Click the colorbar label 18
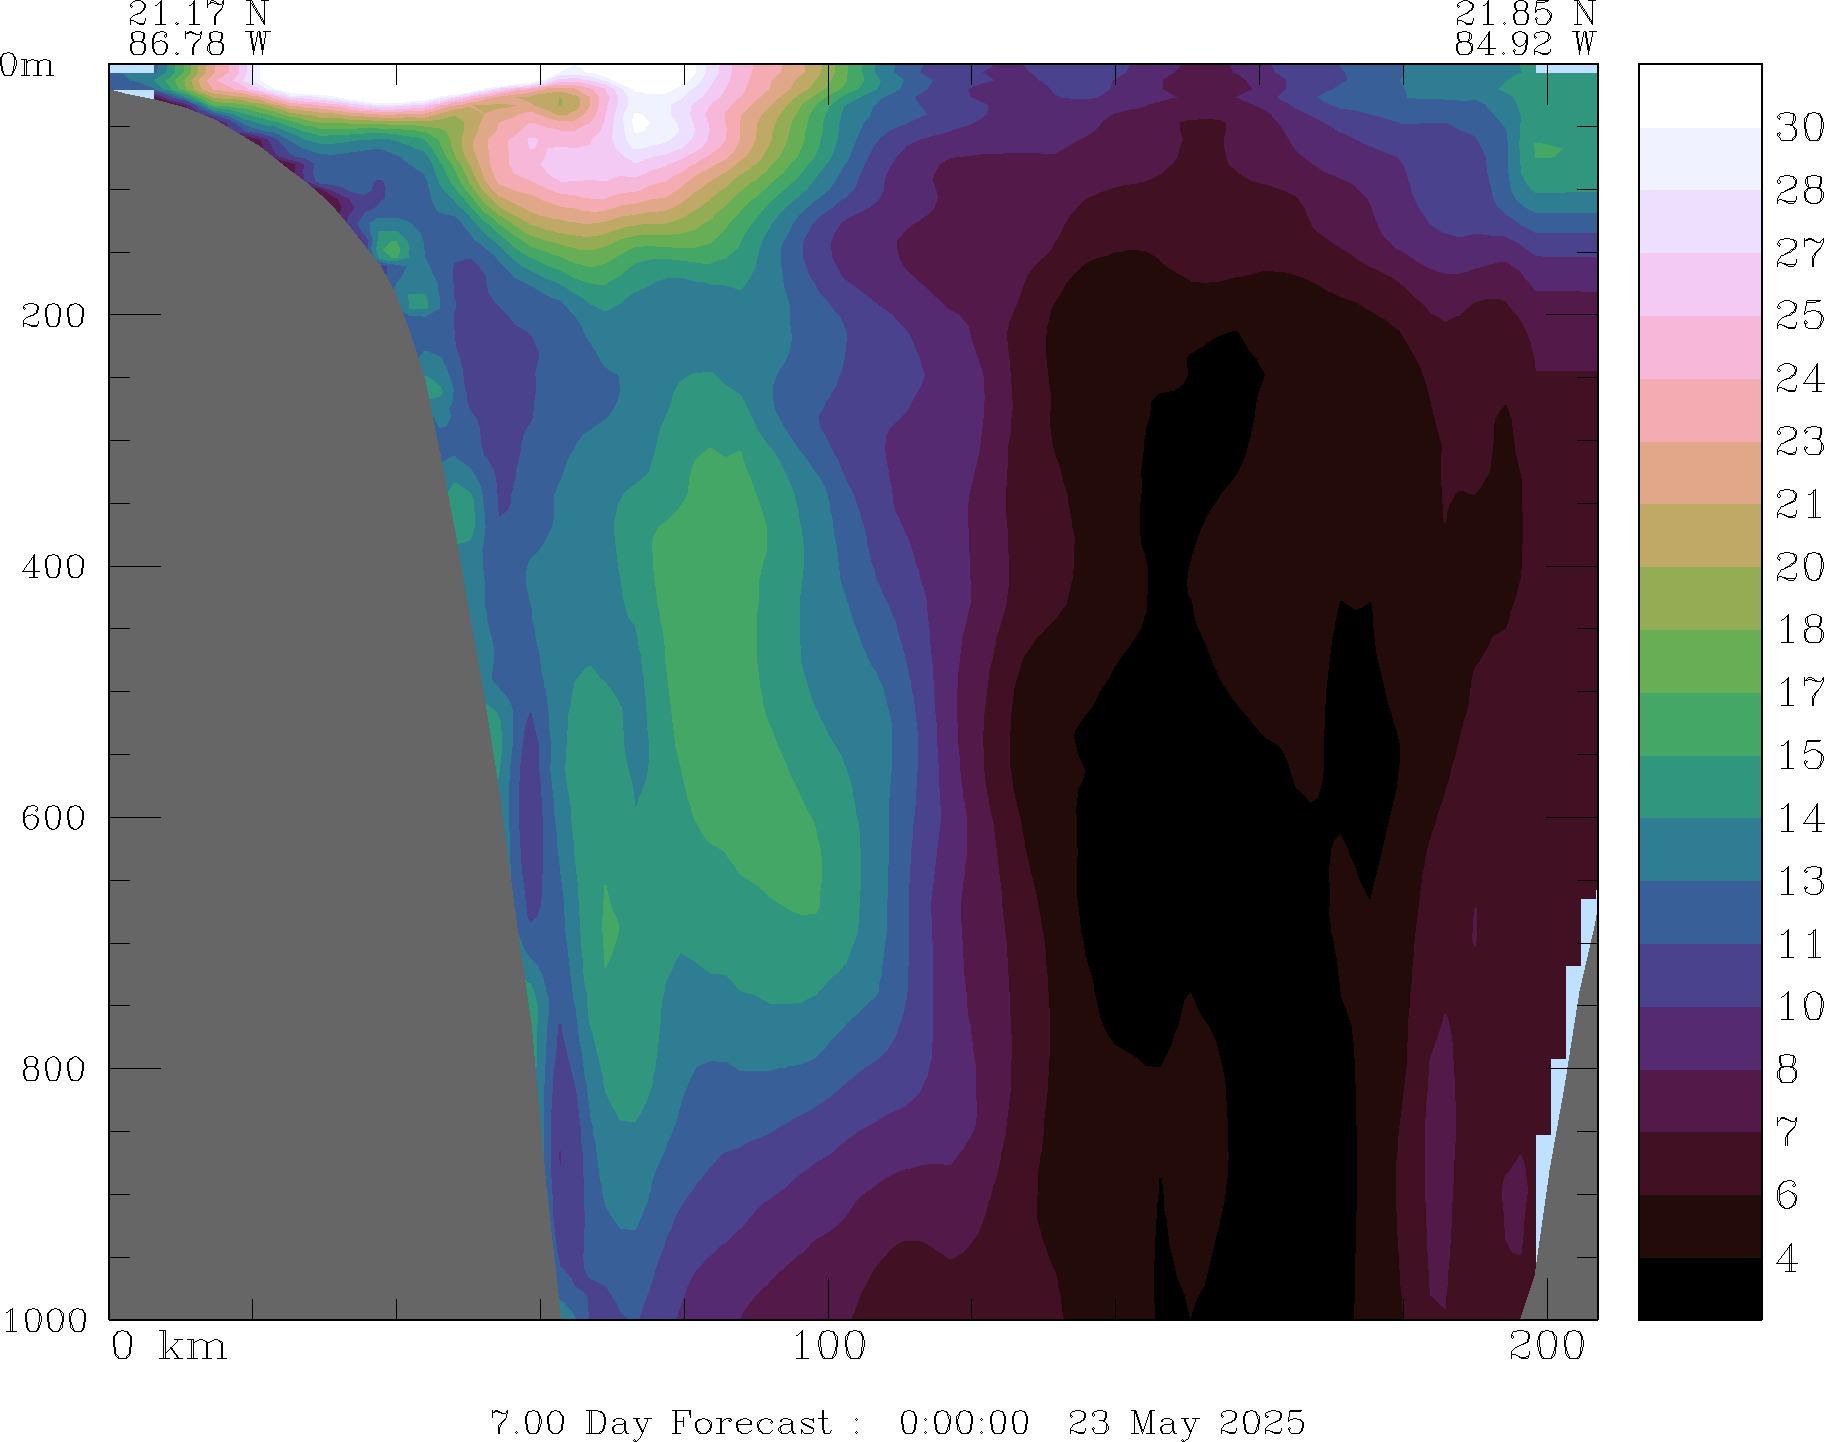Image resolution: width=1825 pixels, height=1442 pixels. pyautogui.click(x=1799, y=630)
